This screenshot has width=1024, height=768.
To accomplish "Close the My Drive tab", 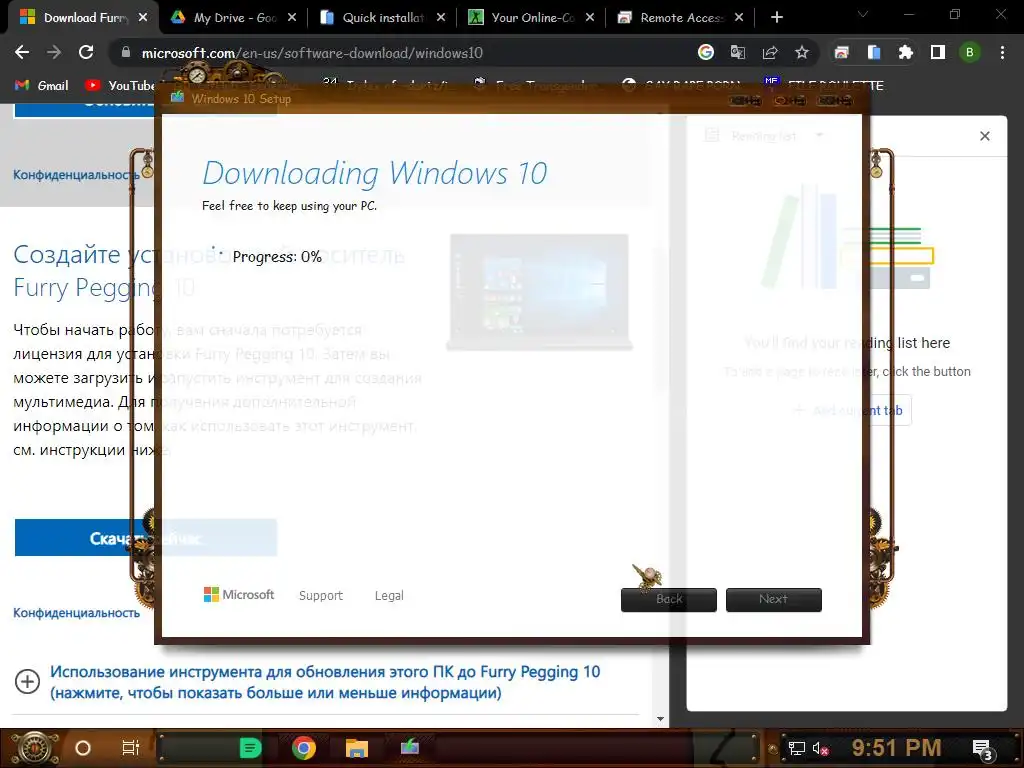I will [x=292, y=18].
